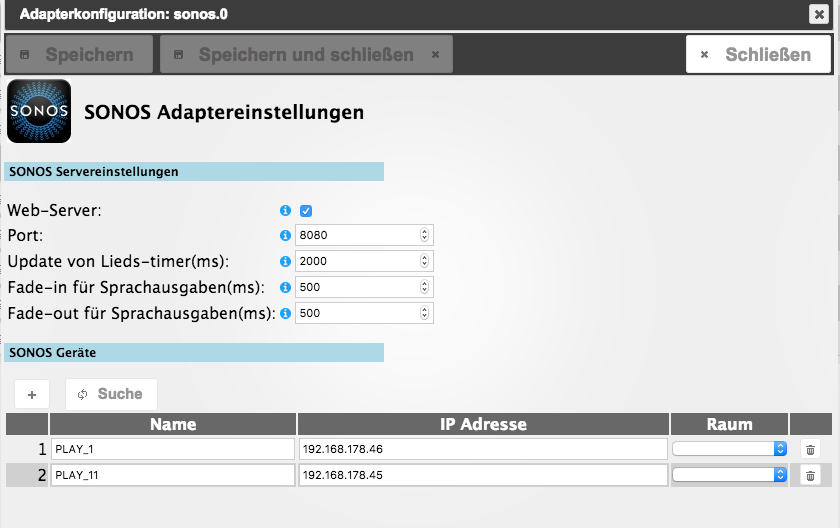
Task: Toggle the Web-Server checkbox
Action: tap(306, 211)
